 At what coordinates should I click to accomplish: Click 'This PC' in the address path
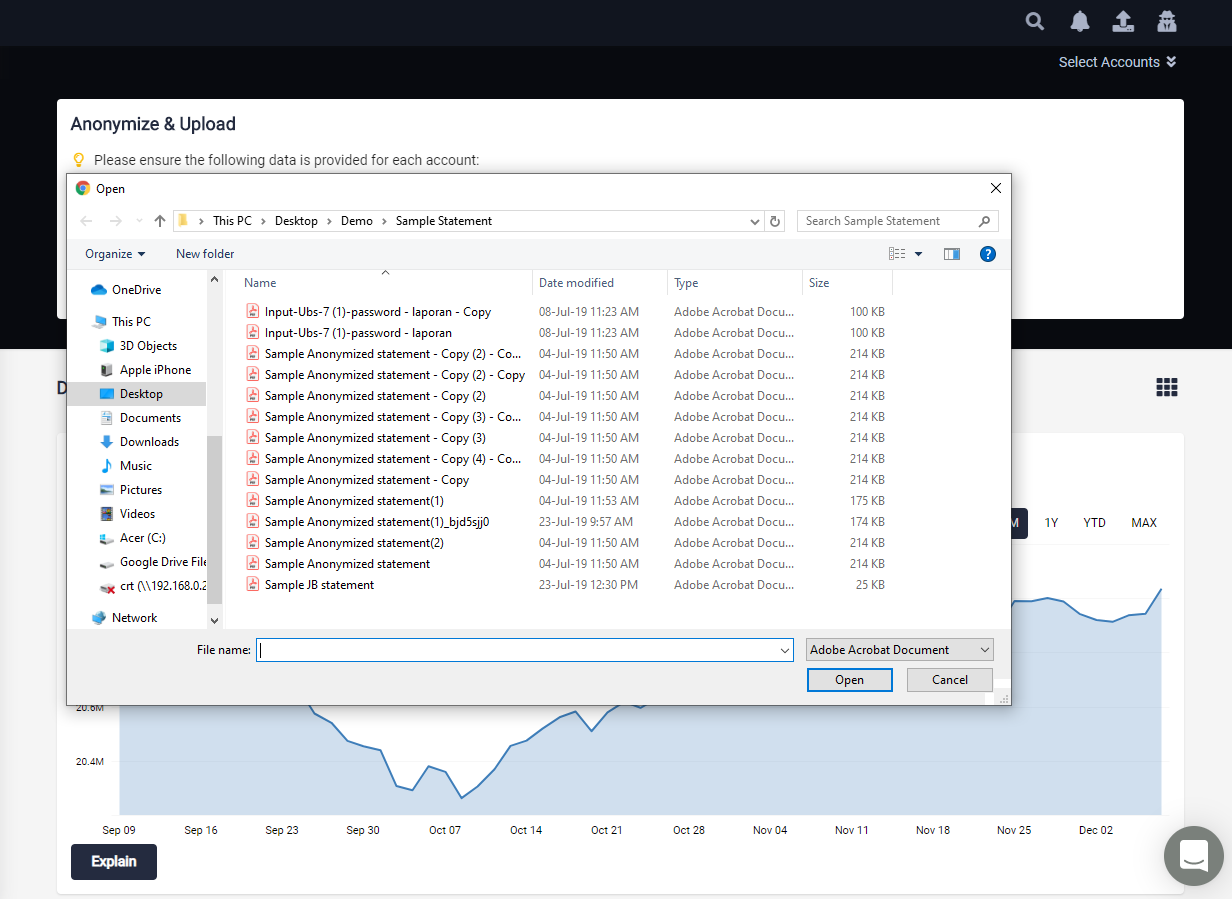(x=232, y=221)
